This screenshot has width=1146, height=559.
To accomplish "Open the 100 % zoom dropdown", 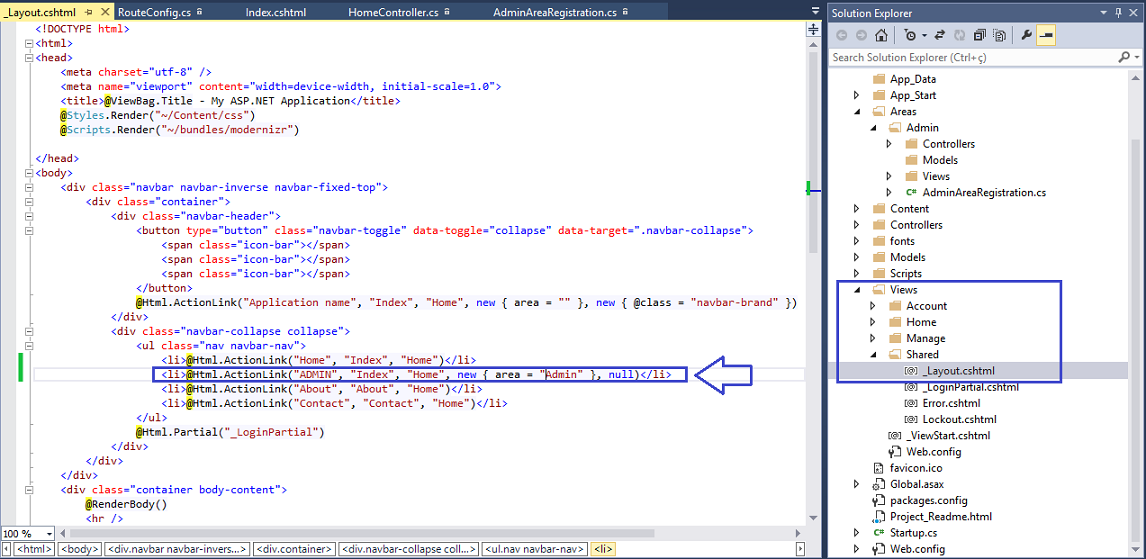I will (49, 533).
